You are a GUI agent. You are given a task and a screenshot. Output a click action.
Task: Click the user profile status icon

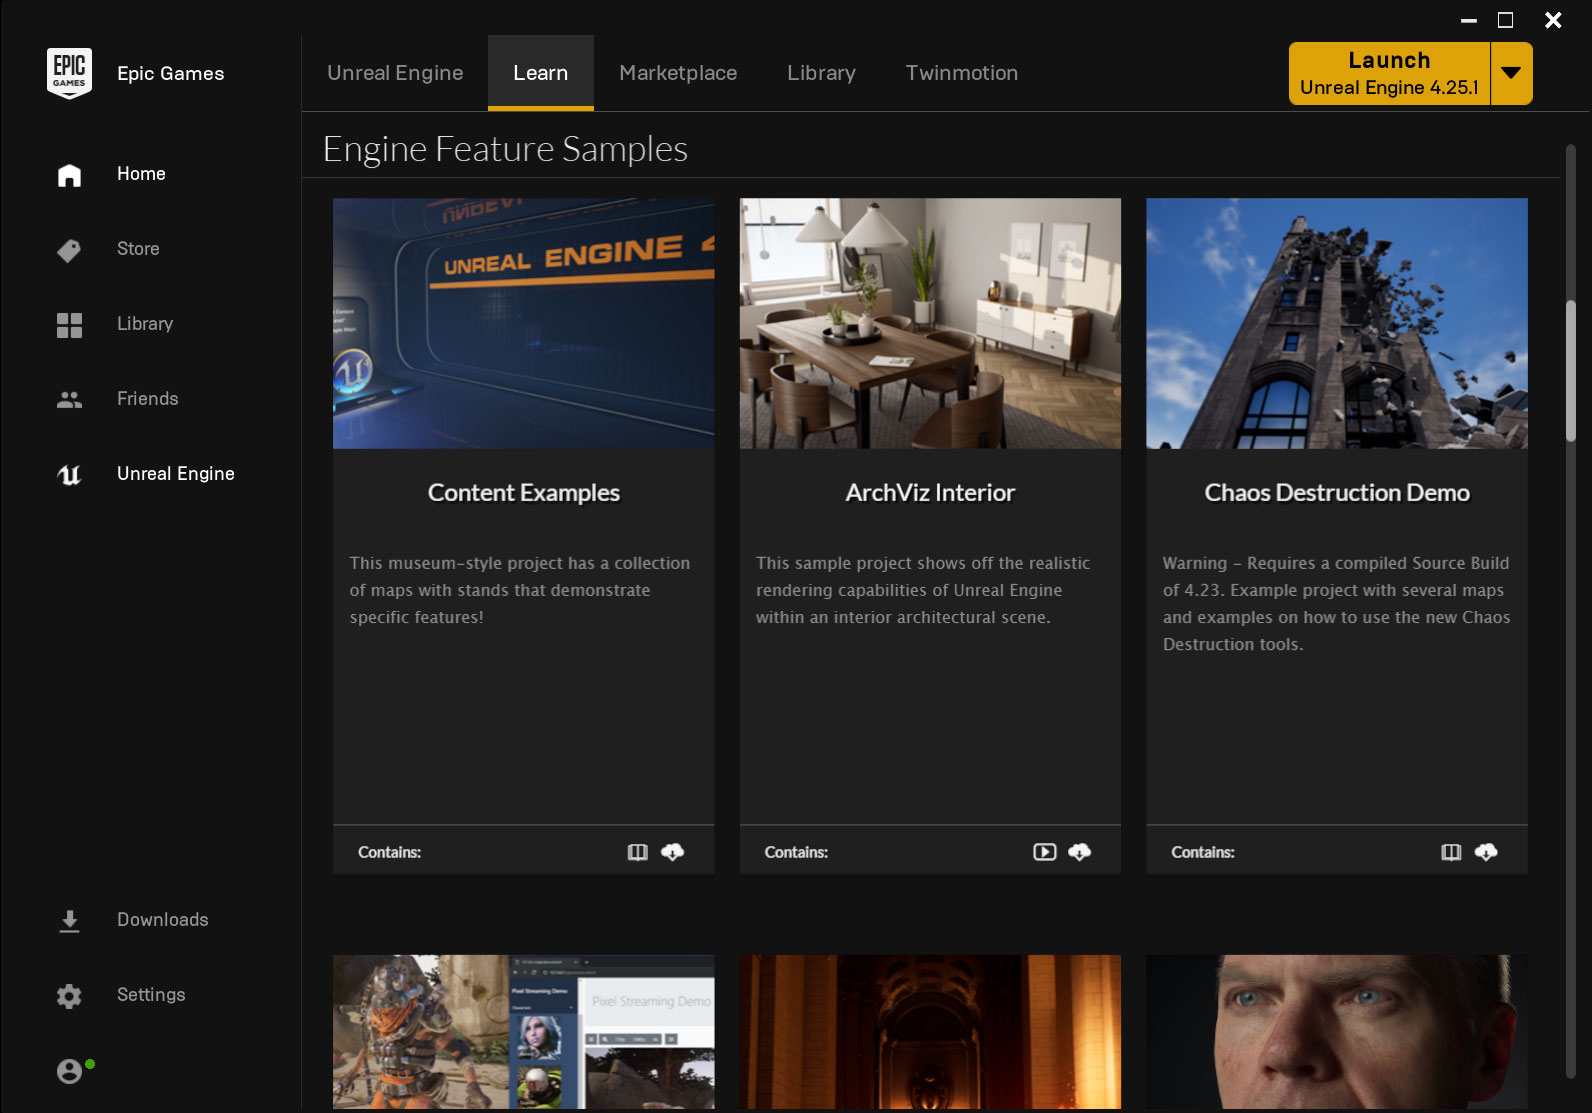pyautogui.click(x=70, y=1071)
